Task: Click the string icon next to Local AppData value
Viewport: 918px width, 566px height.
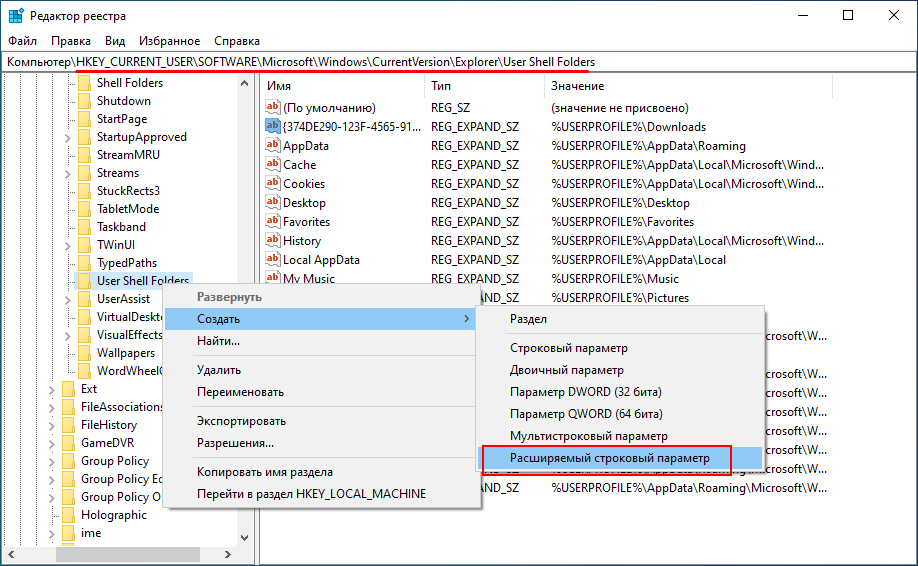Action: pyautogui.click(x=272, y=259)
